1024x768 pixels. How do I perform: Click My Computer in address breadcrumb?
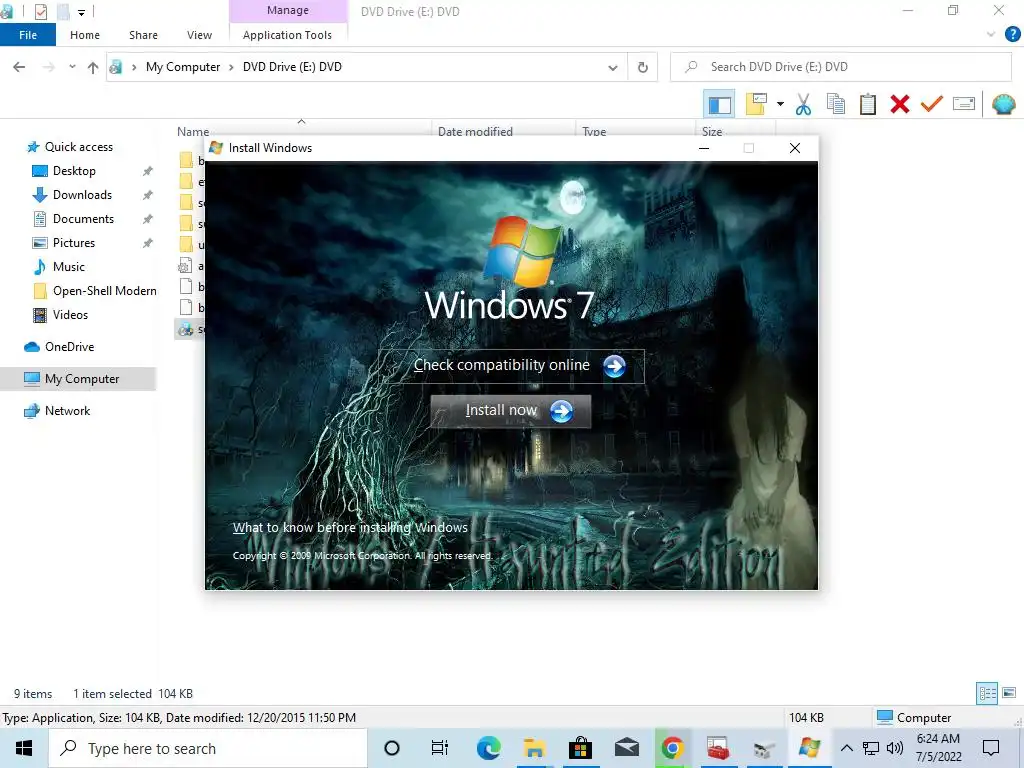pyautogui.click(x=183, y=67)
